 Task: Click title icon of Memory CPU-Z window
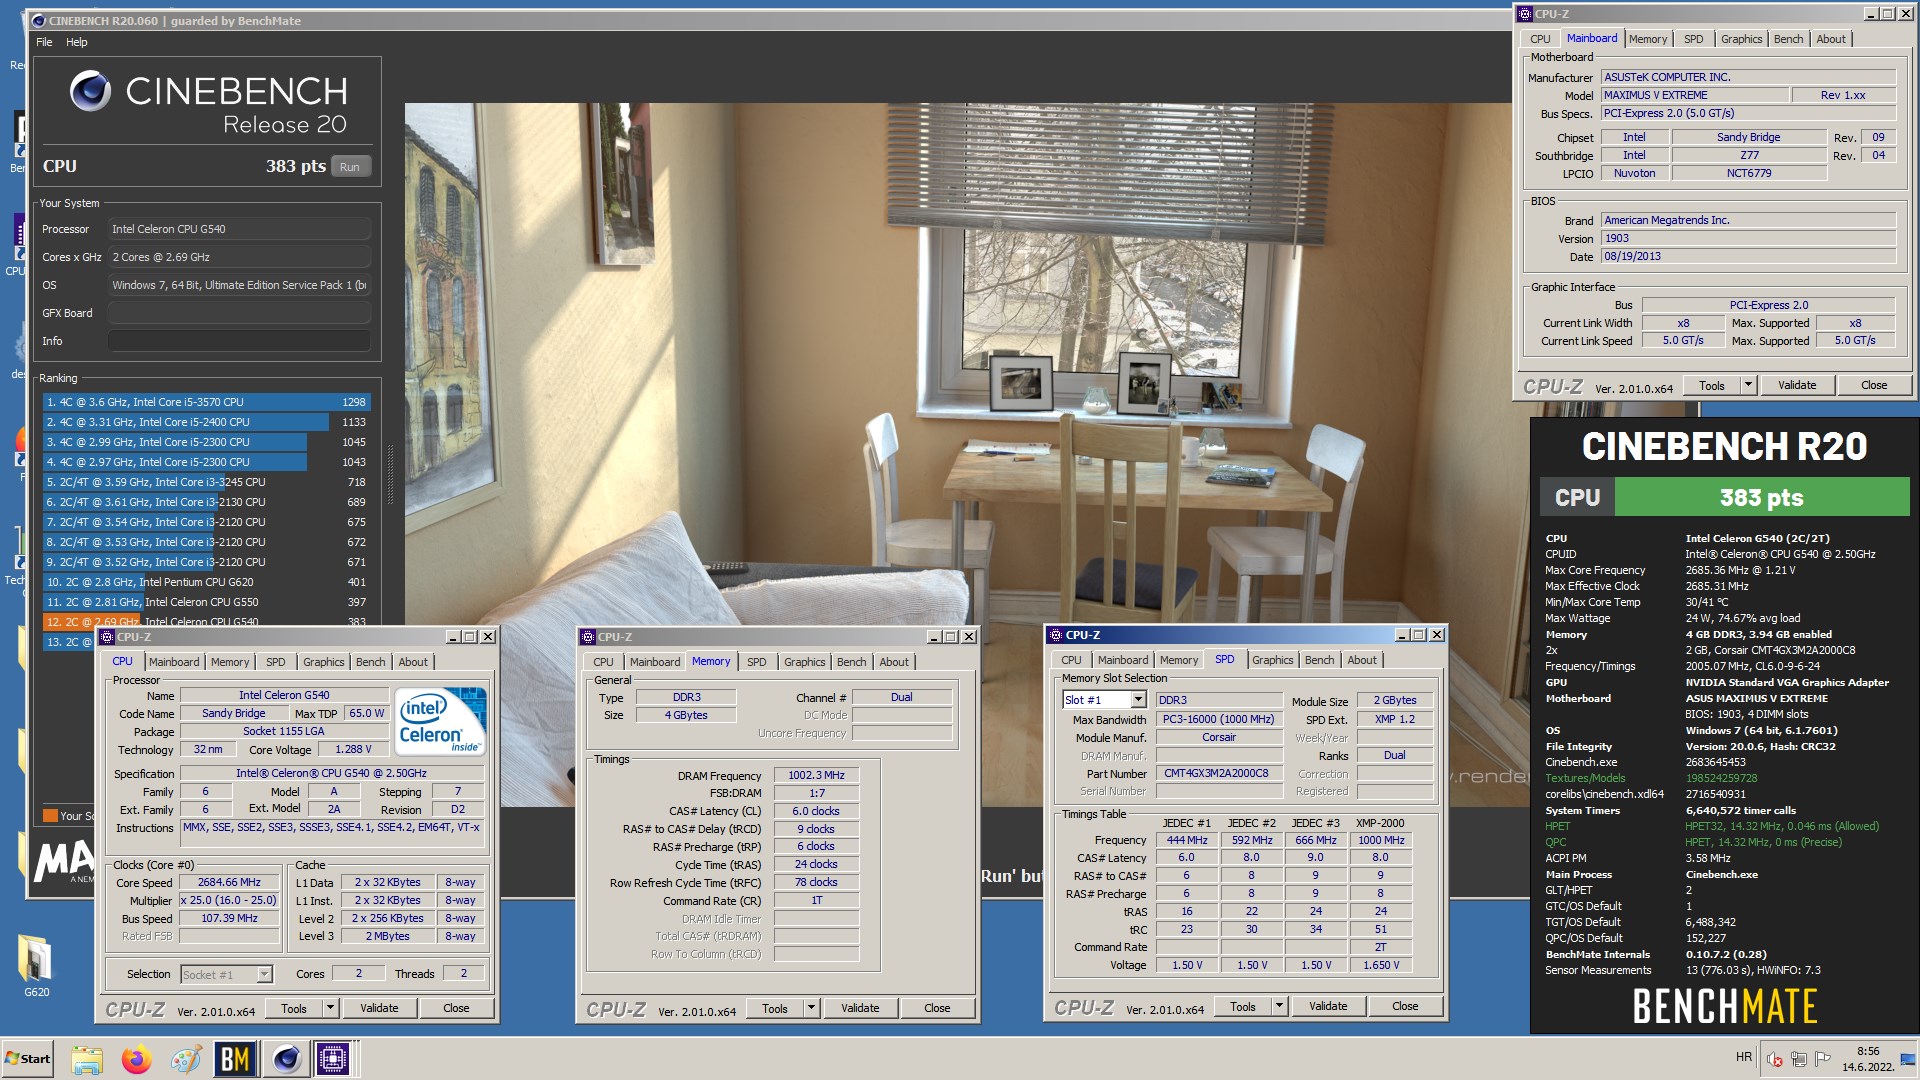pos(588,637)
